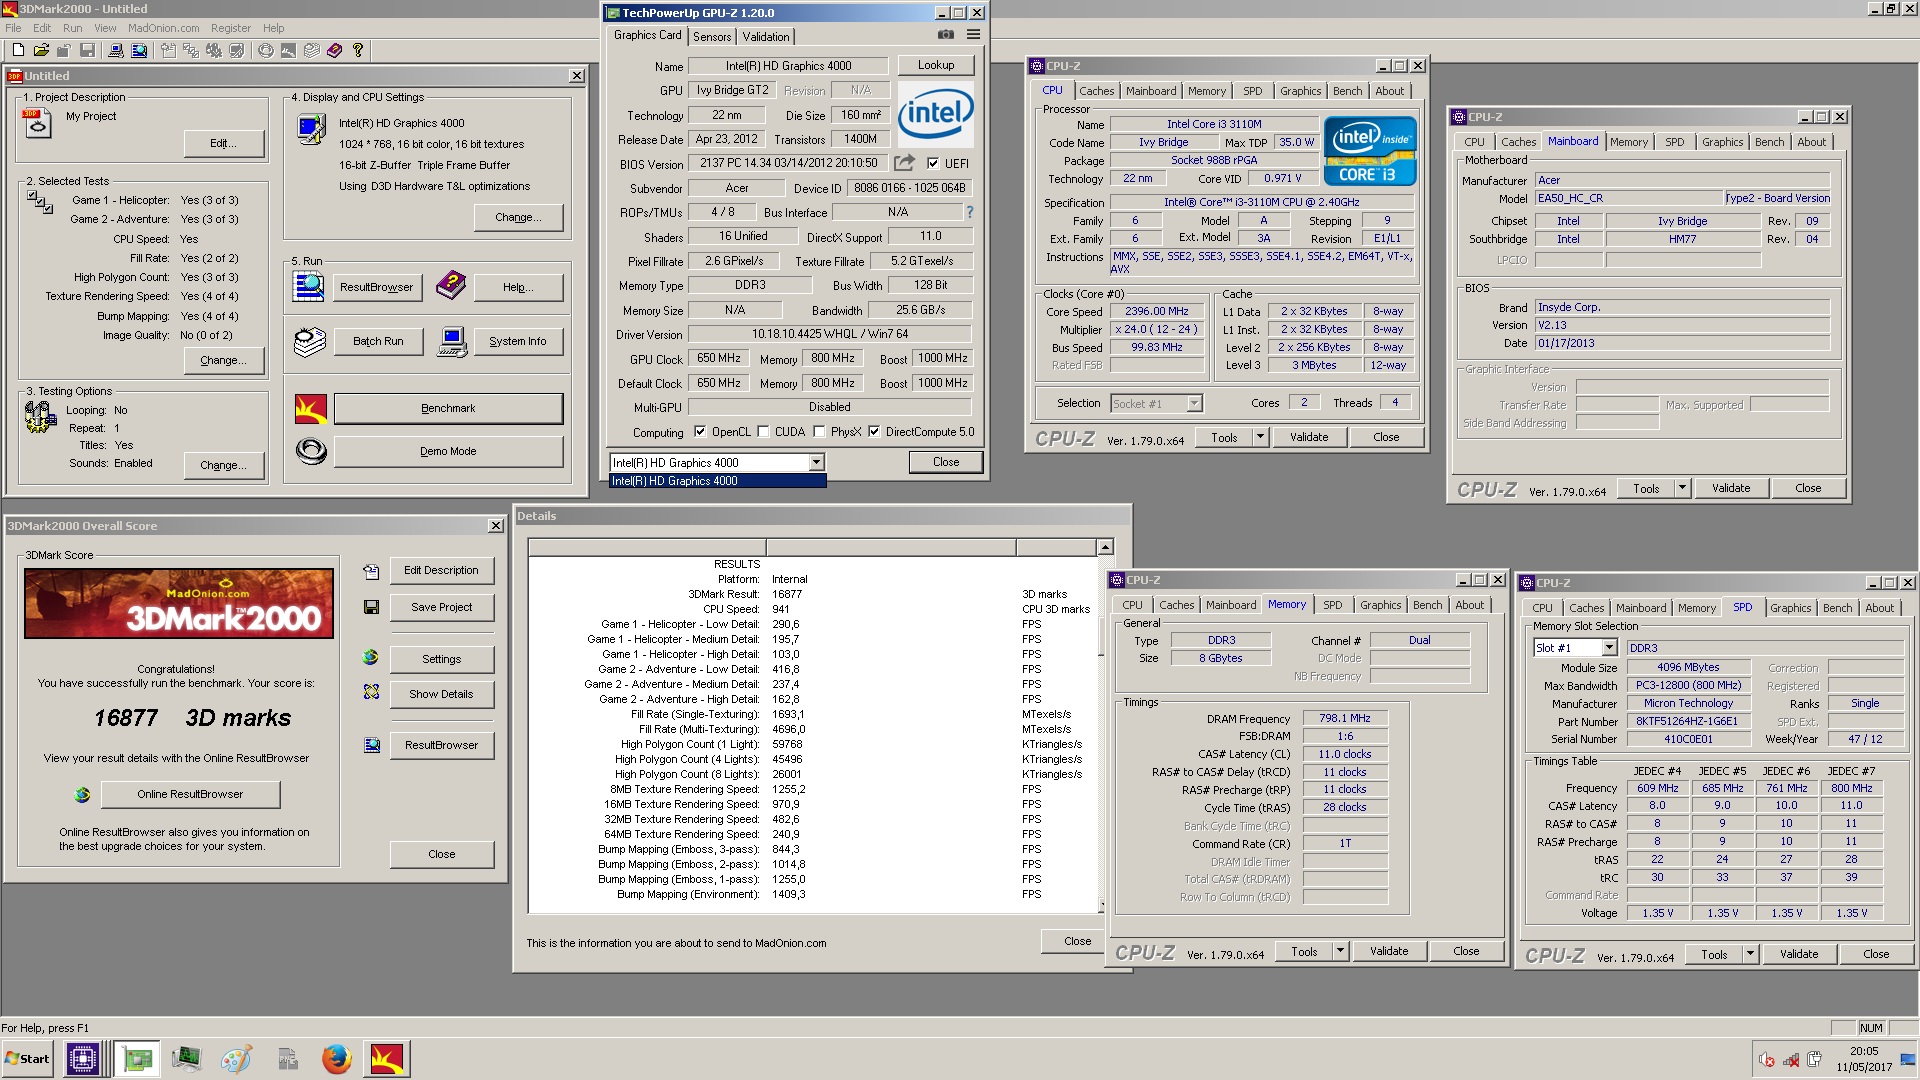Image resolution: width=1920 pixels, height=1080 pixels.
Task: Click the Intel Core i3 logo in CPU-Z
Action: click(x=1369, y=151)
